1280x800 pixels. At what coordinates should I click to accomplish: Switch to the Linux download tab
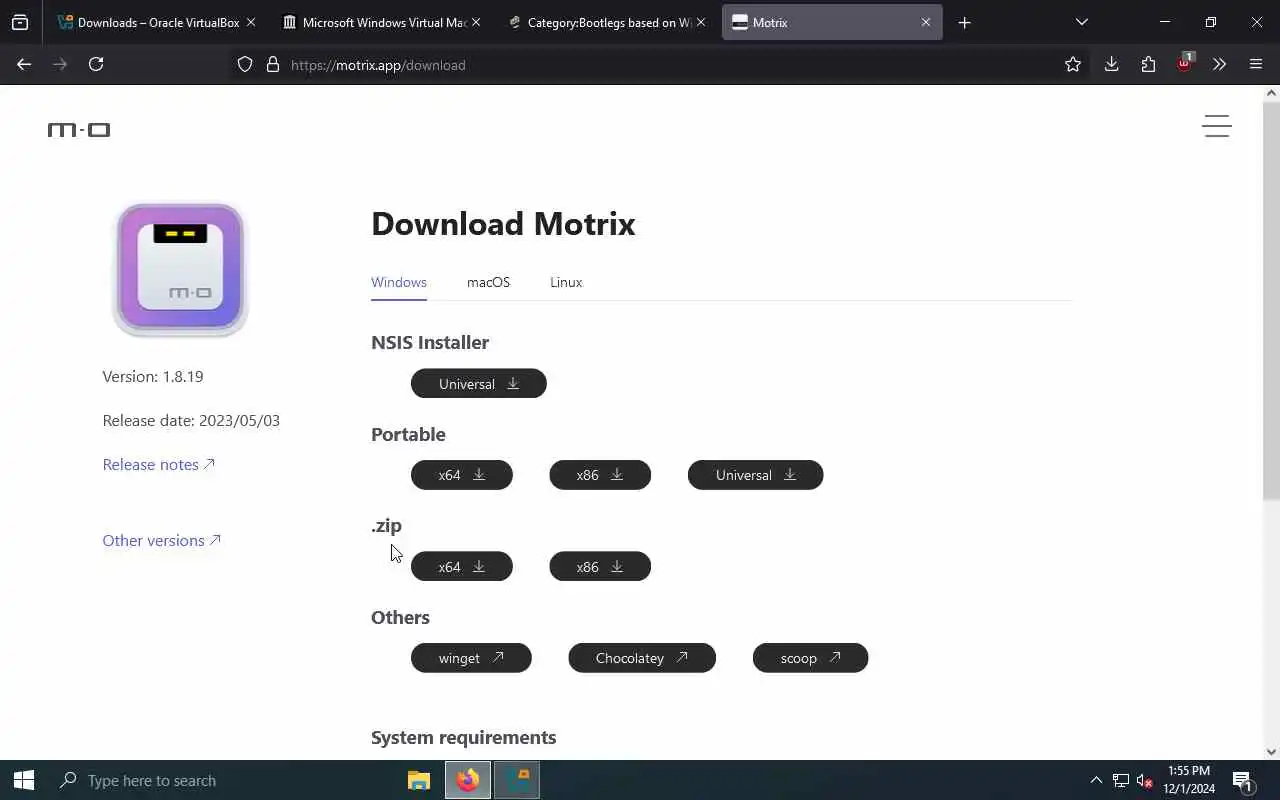(x=566, y=282)
